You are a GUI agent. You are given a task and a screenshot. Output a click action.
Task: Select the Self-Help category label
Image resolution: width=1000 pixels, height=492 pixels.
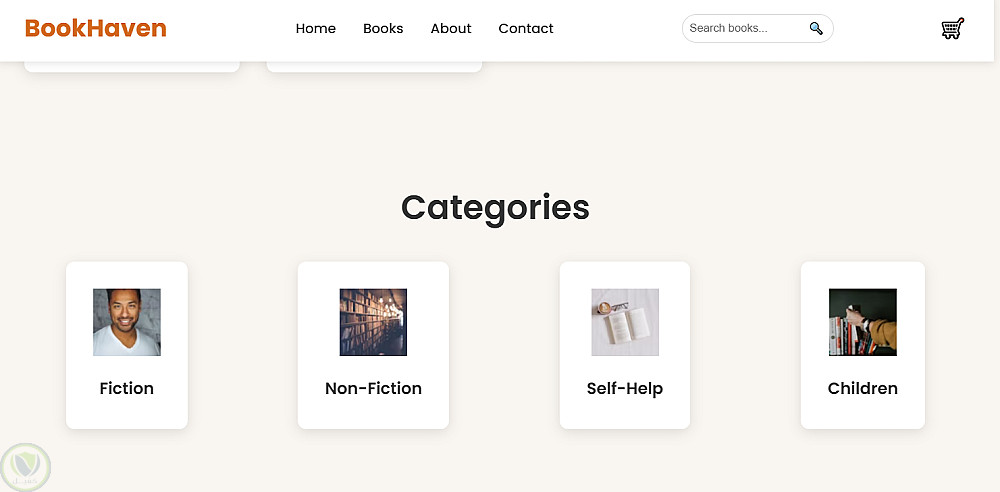tap(625, 388)
